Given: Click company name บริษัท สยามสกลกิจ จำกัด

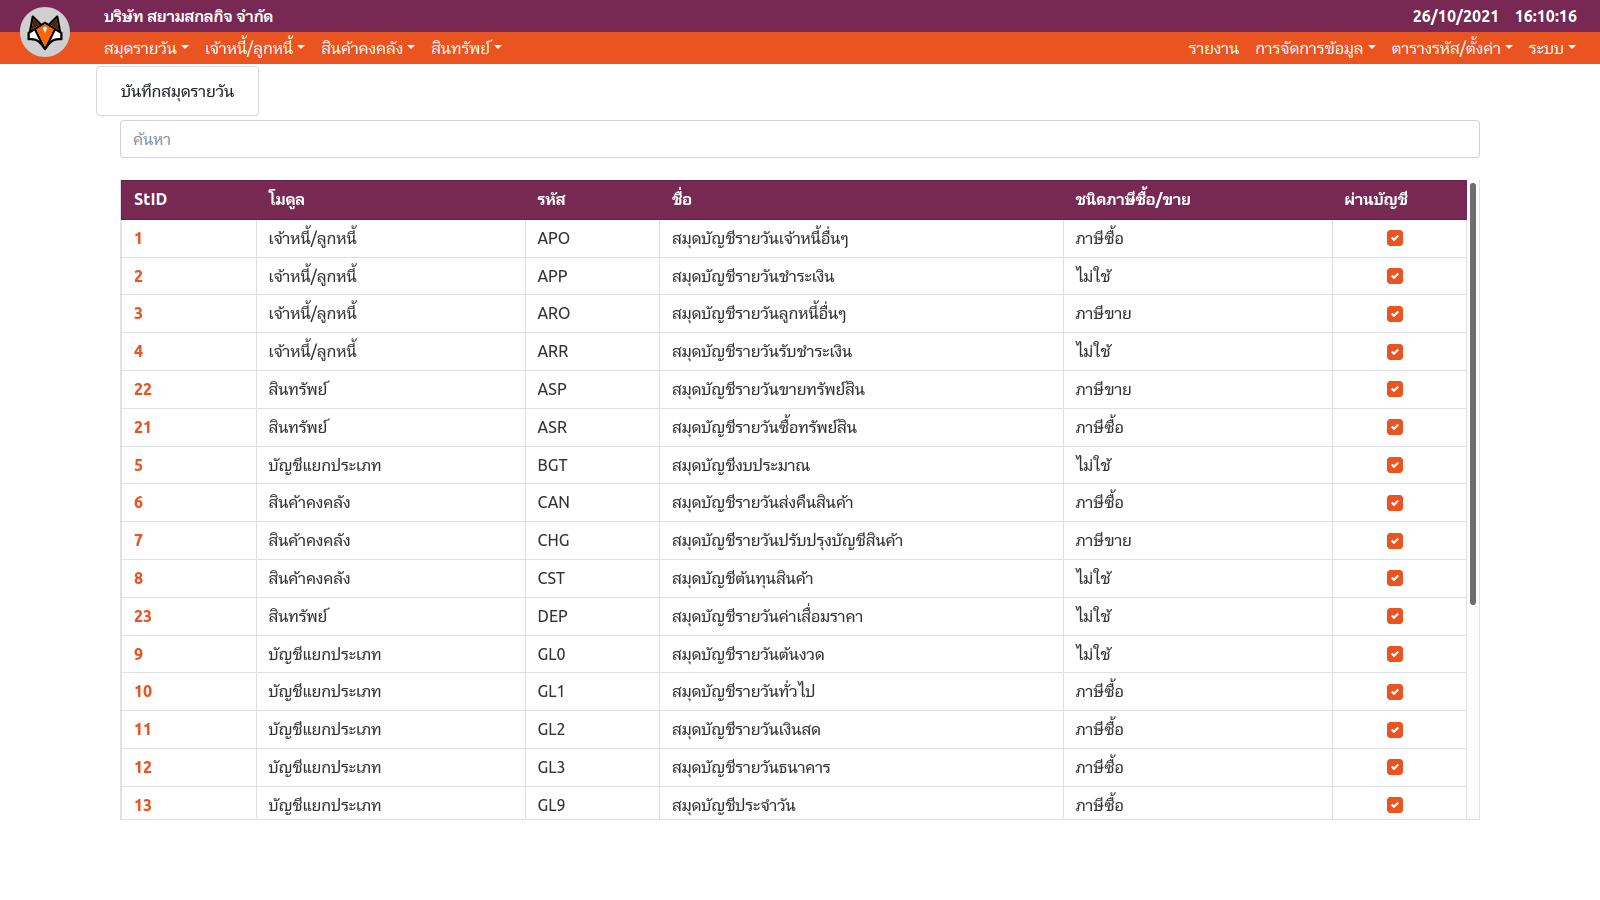Looking at the screenshot, I should point(188,16).
